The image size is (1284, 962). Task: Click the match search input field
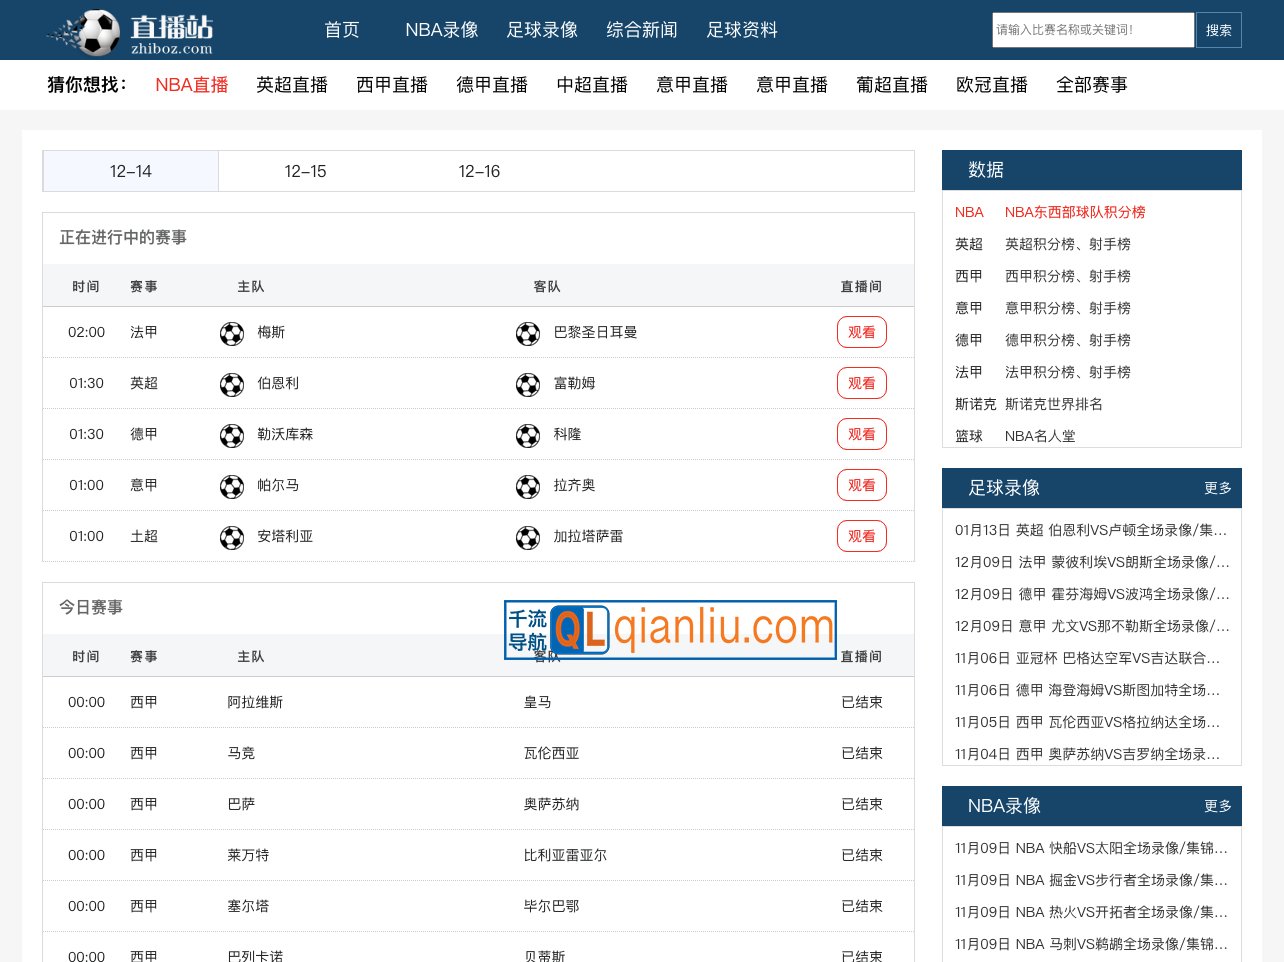(x=1092, y=30)
